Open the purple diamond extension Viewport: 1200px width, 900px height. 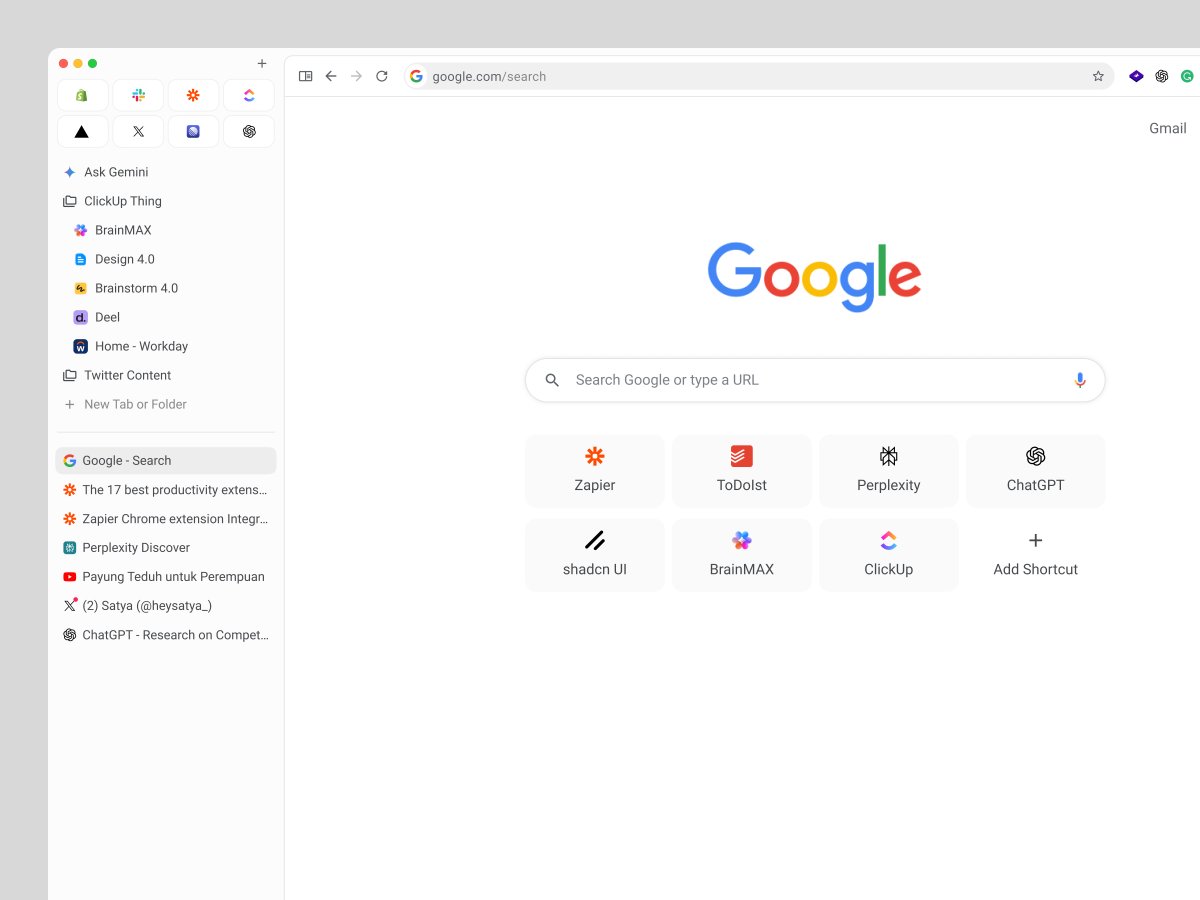tap(1136, 76)
